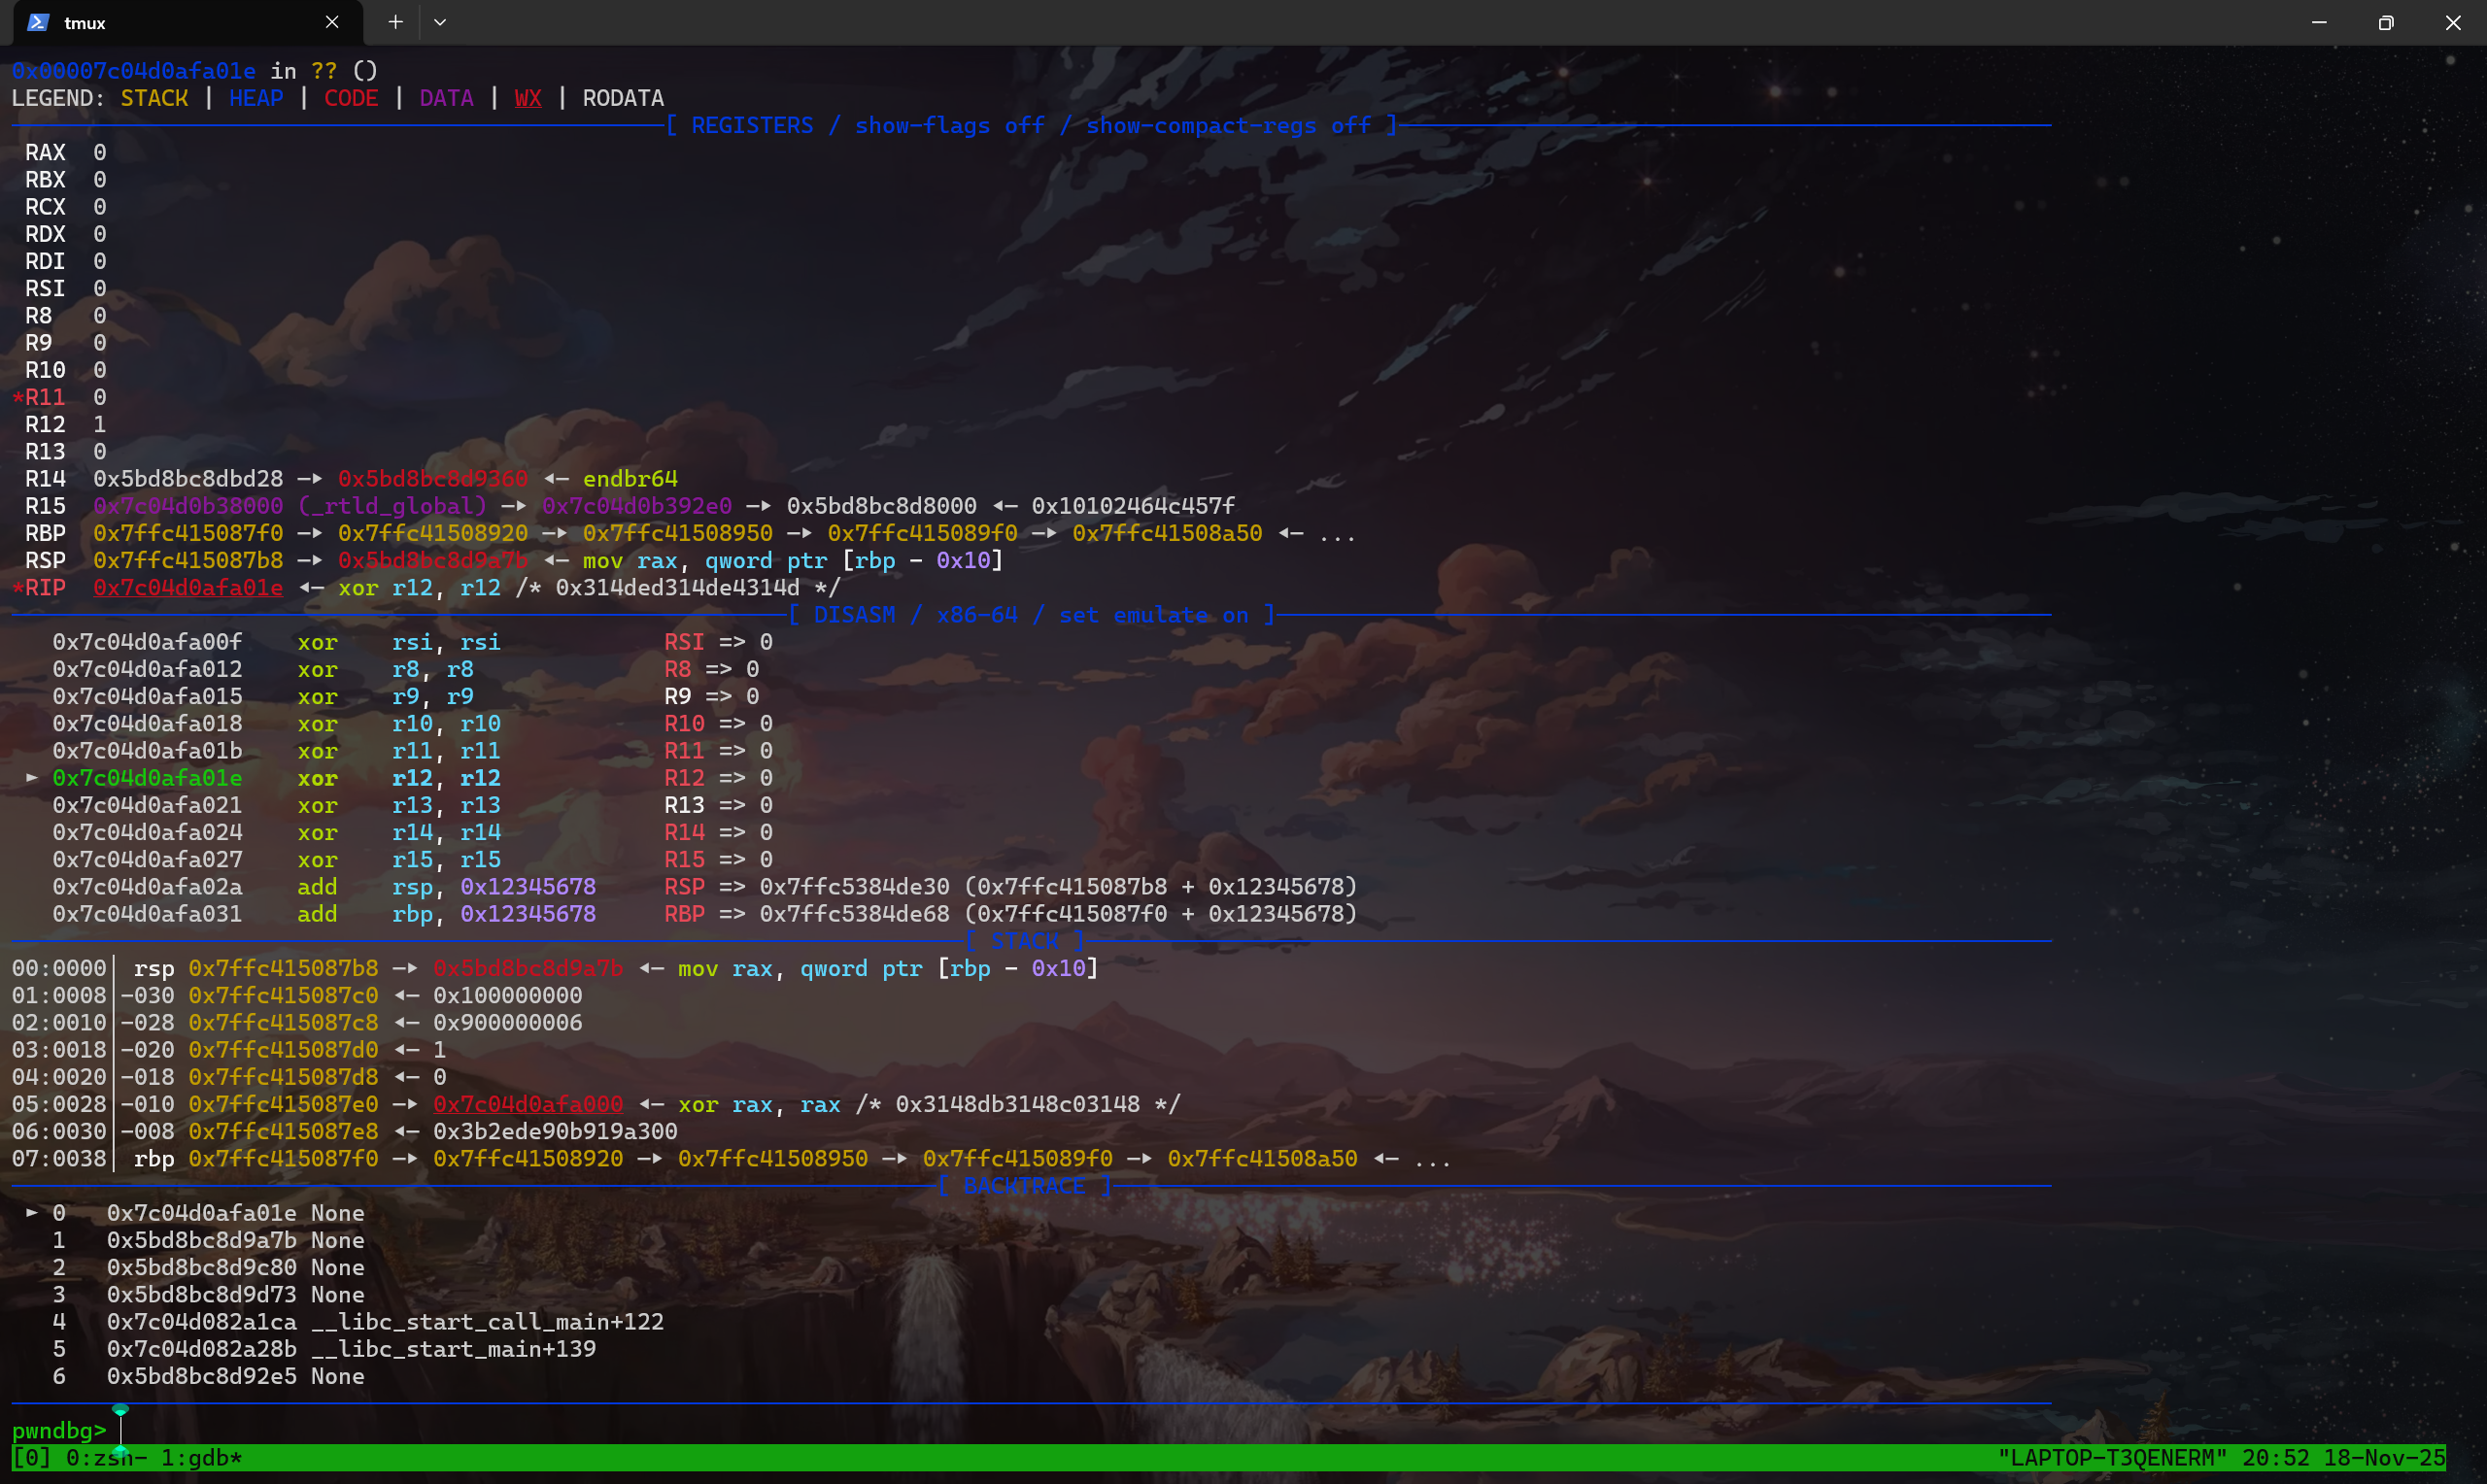Minimize the terminal window
The image size is (2487, 1484).
(x=2319, y=22)
